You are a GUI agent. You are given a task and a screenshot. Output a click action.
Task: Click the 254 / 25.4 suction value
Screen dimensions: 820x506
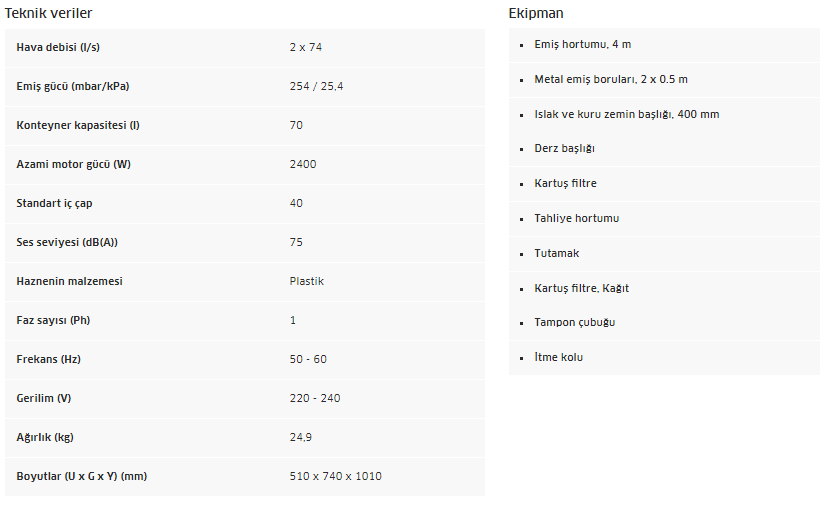click(316, 86)
